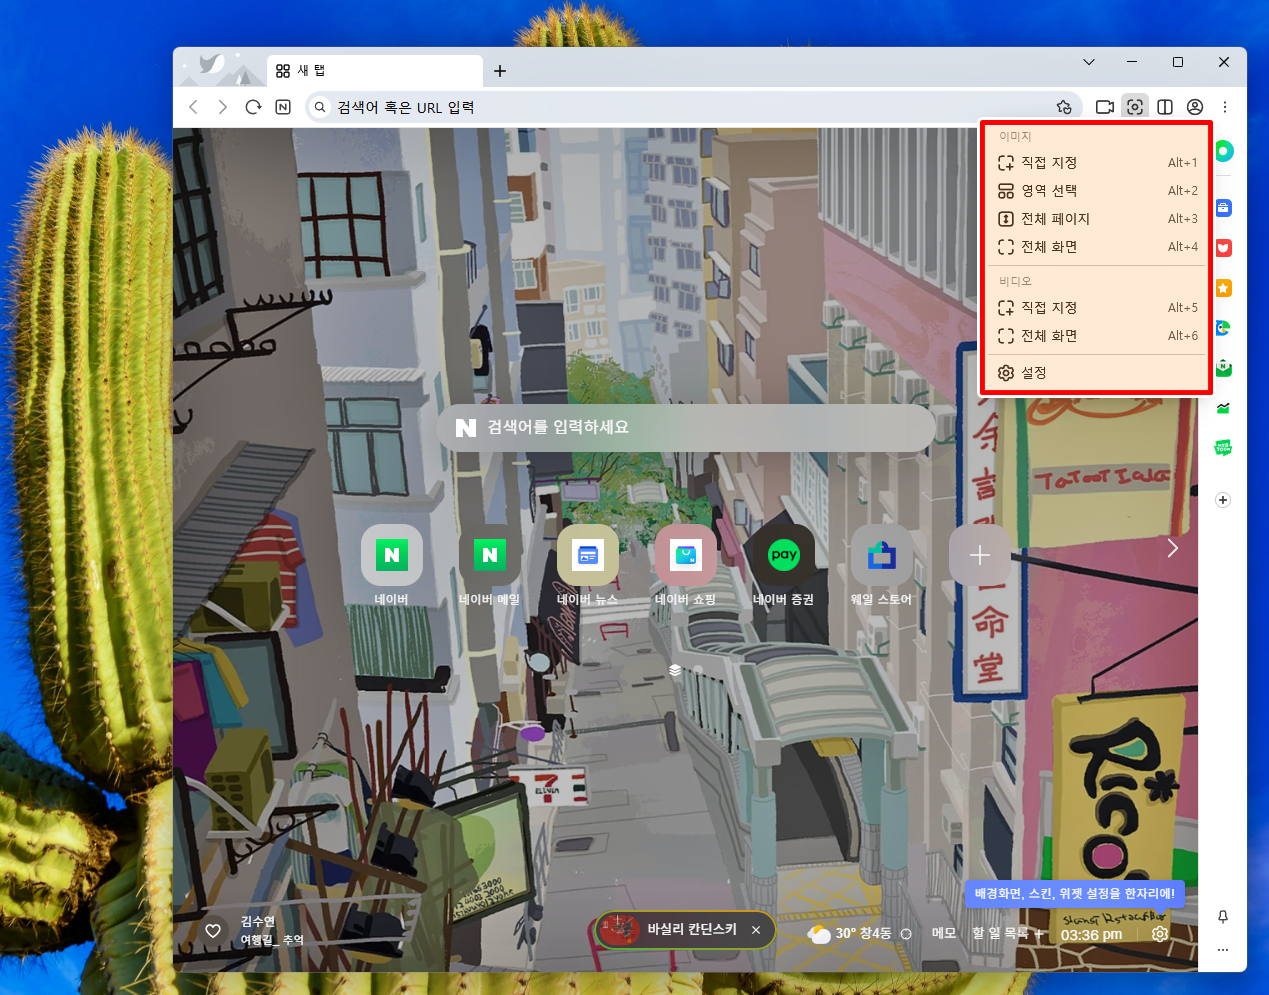Click 김수연 artist name text
Image resolution: width=1269 pixels, height=995 pixels.
pos(257,922)
